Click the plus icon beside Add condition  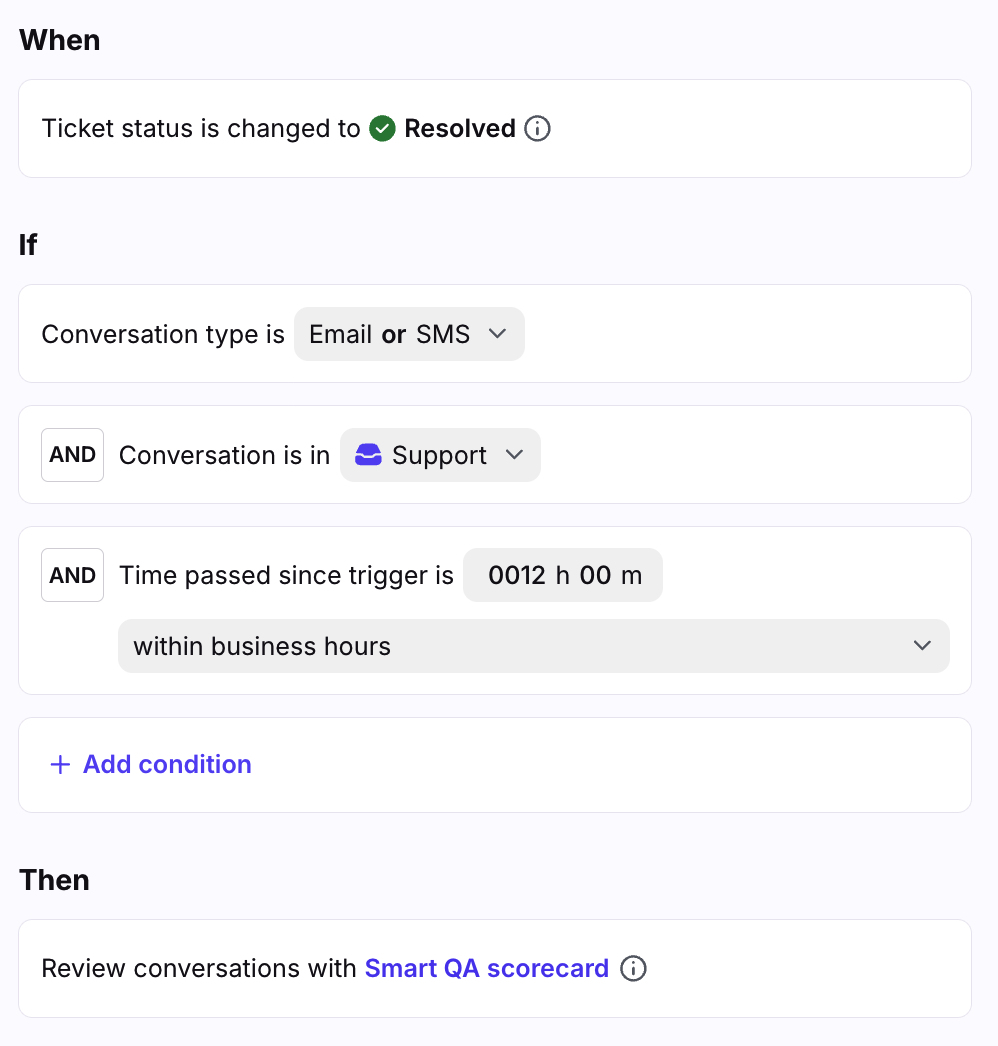coord(61,764)
